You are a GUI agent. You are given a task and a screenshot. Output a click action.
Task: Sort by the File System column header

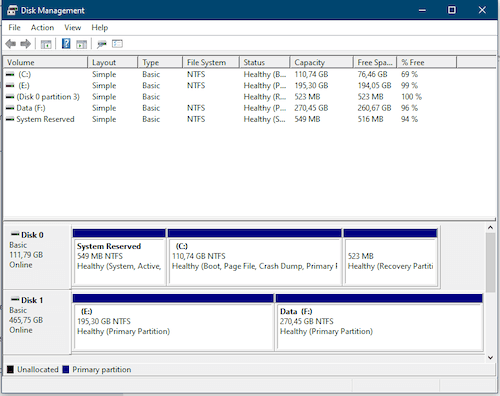(x=211, y=62)
